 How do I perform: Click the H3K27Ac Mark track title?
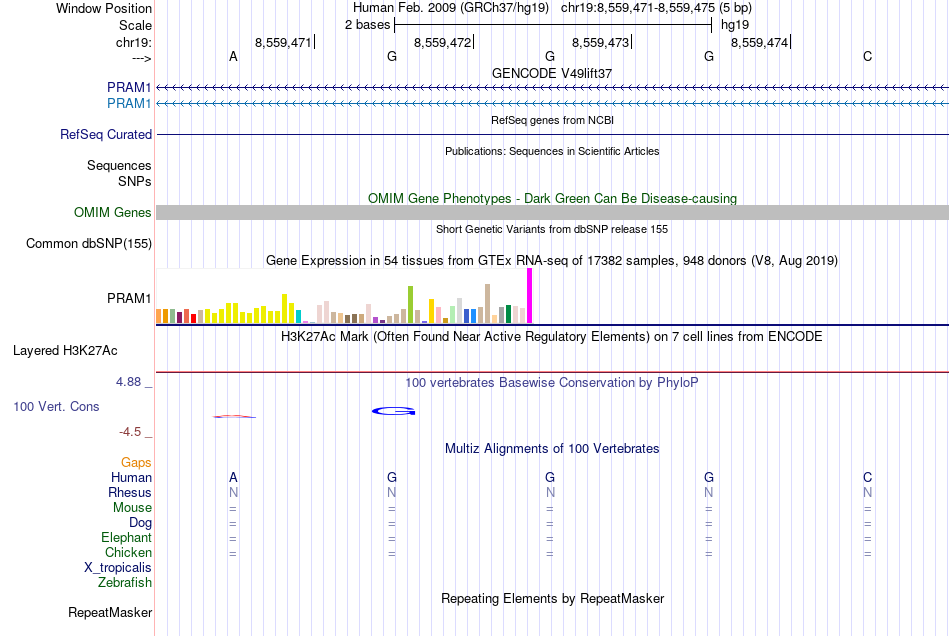click(x=552, y=336)
